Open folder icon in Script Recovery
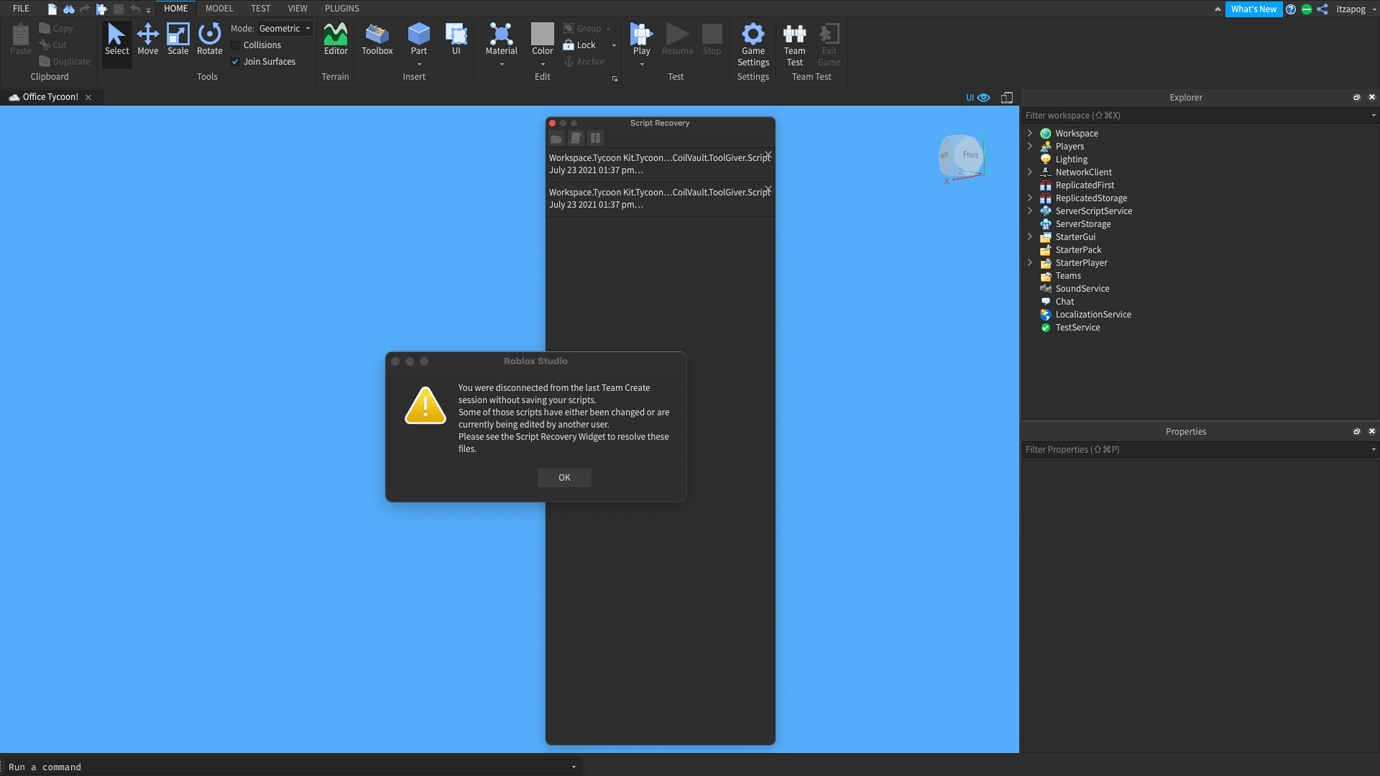 pos(557,138)
